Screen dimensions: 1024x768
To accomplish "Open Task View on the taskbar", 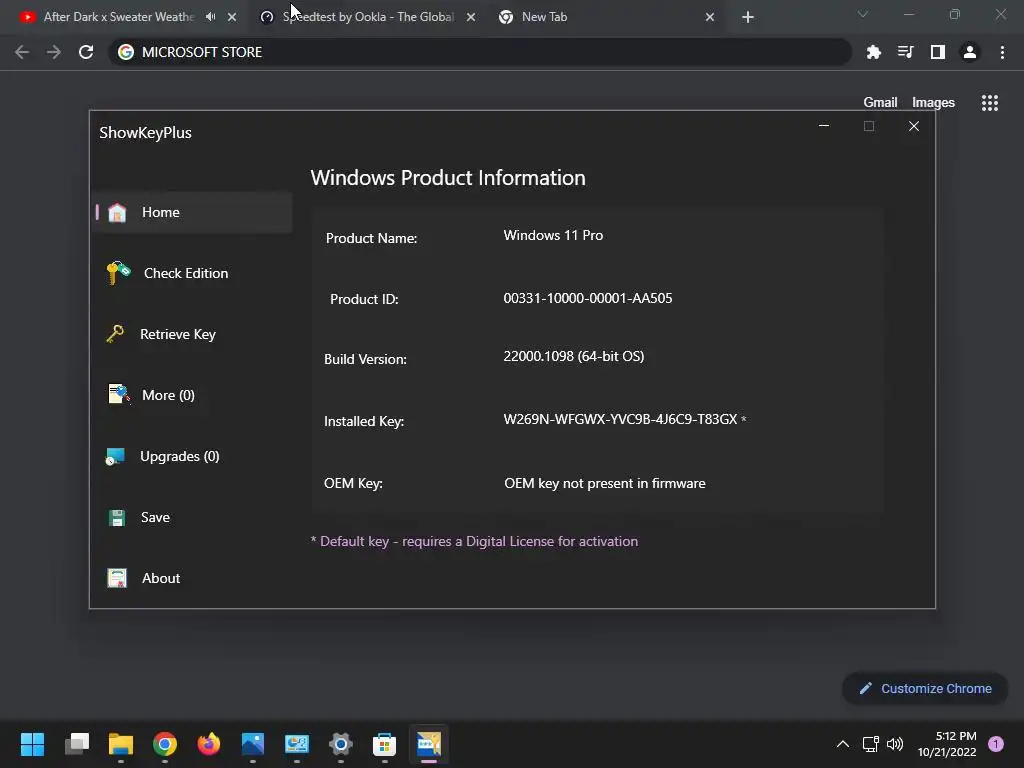I will point(77,744).
